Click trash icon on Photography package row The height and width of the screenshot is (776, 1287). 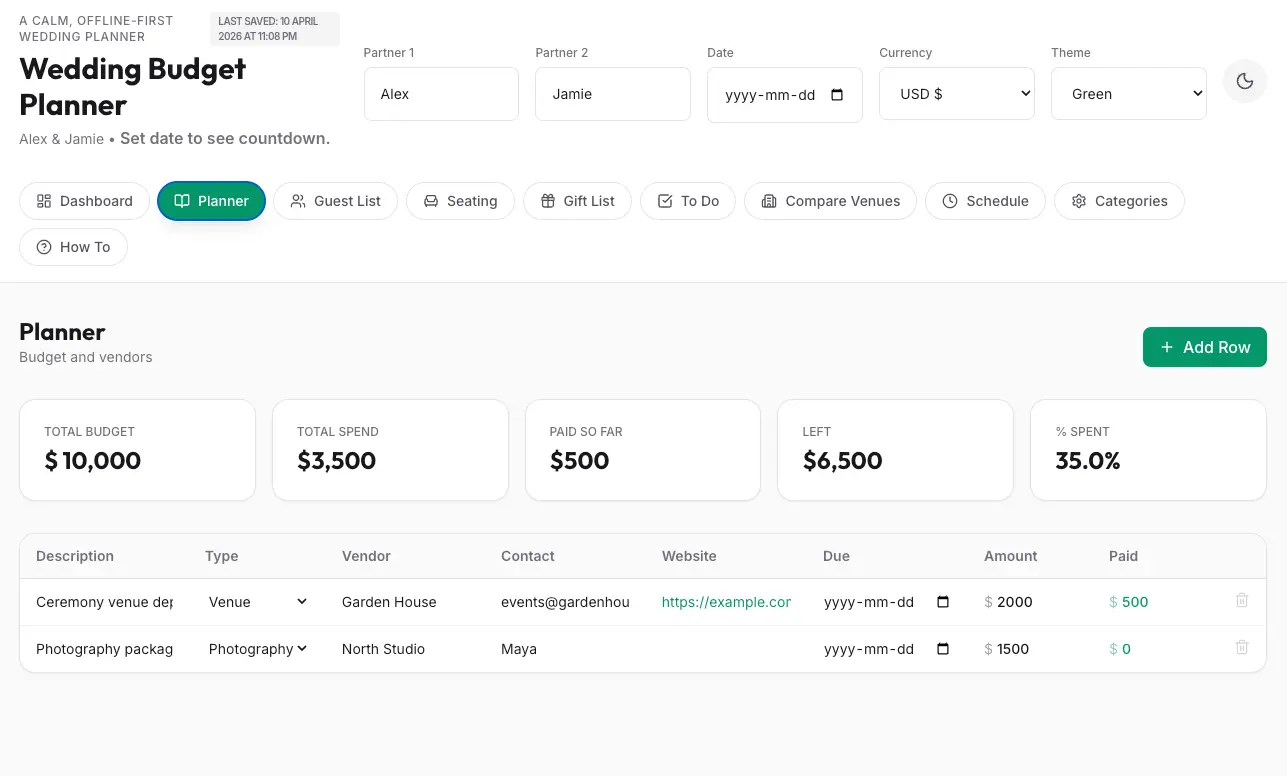[1241, 648]
